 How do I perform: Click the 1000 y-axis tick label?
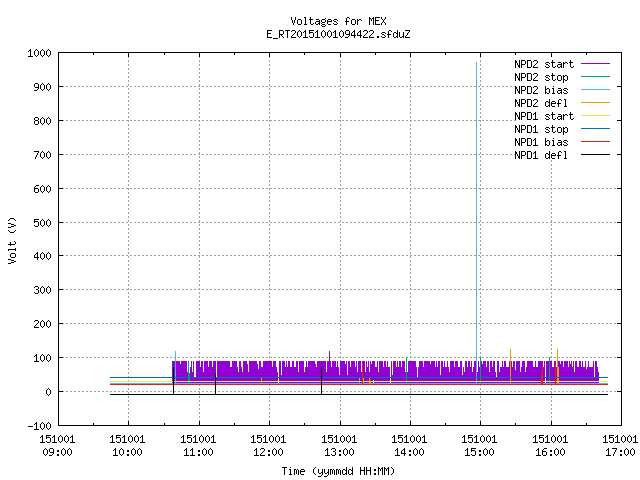tap(39, 53)
